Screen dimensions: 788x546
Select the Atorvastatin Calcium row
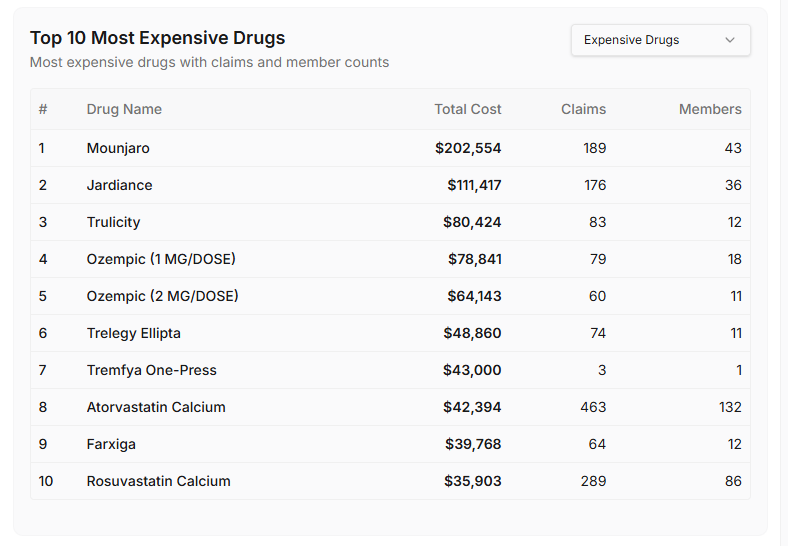pyautogui.click(x=156, y=407)
